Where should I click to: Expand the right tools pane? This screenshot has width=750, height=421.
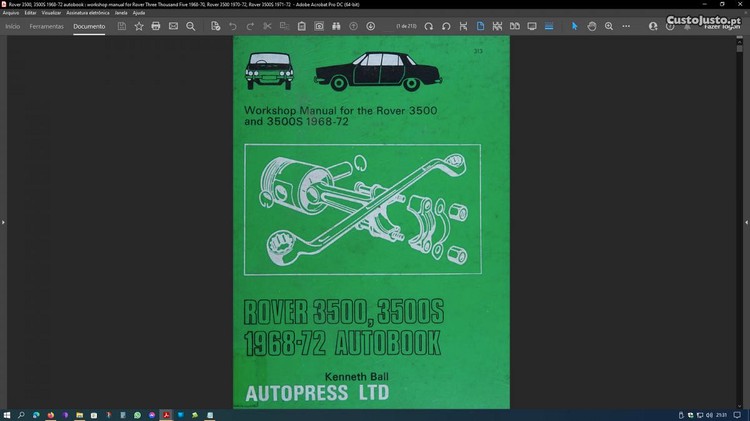click(746, 222)
